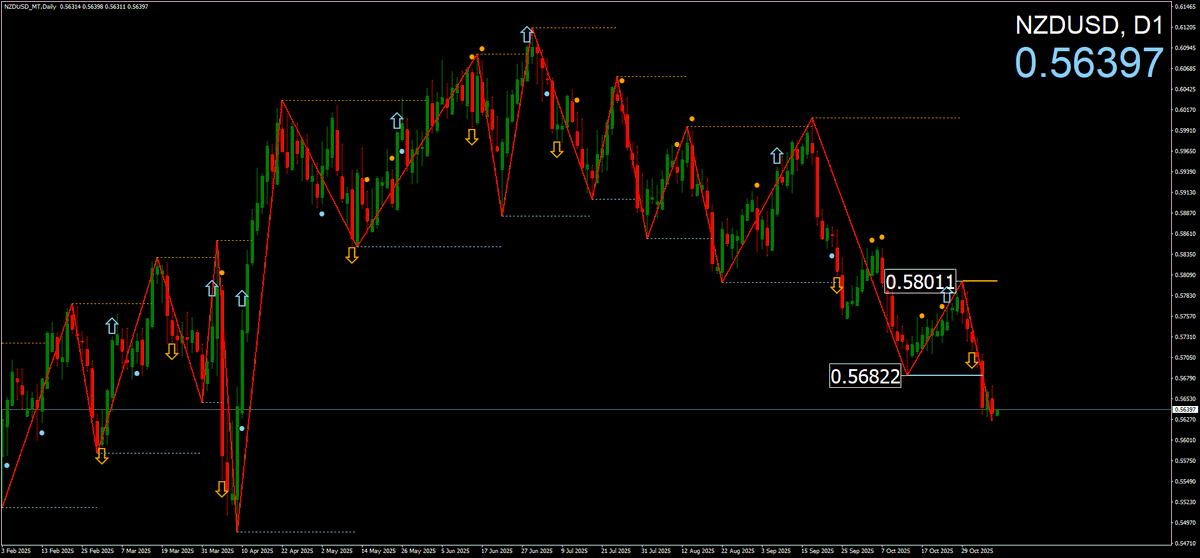The height and width of the screenshot is (558, 1200).
Task: Click the orange down arrow above the 0.56822 level line
Action: point(971,360)
